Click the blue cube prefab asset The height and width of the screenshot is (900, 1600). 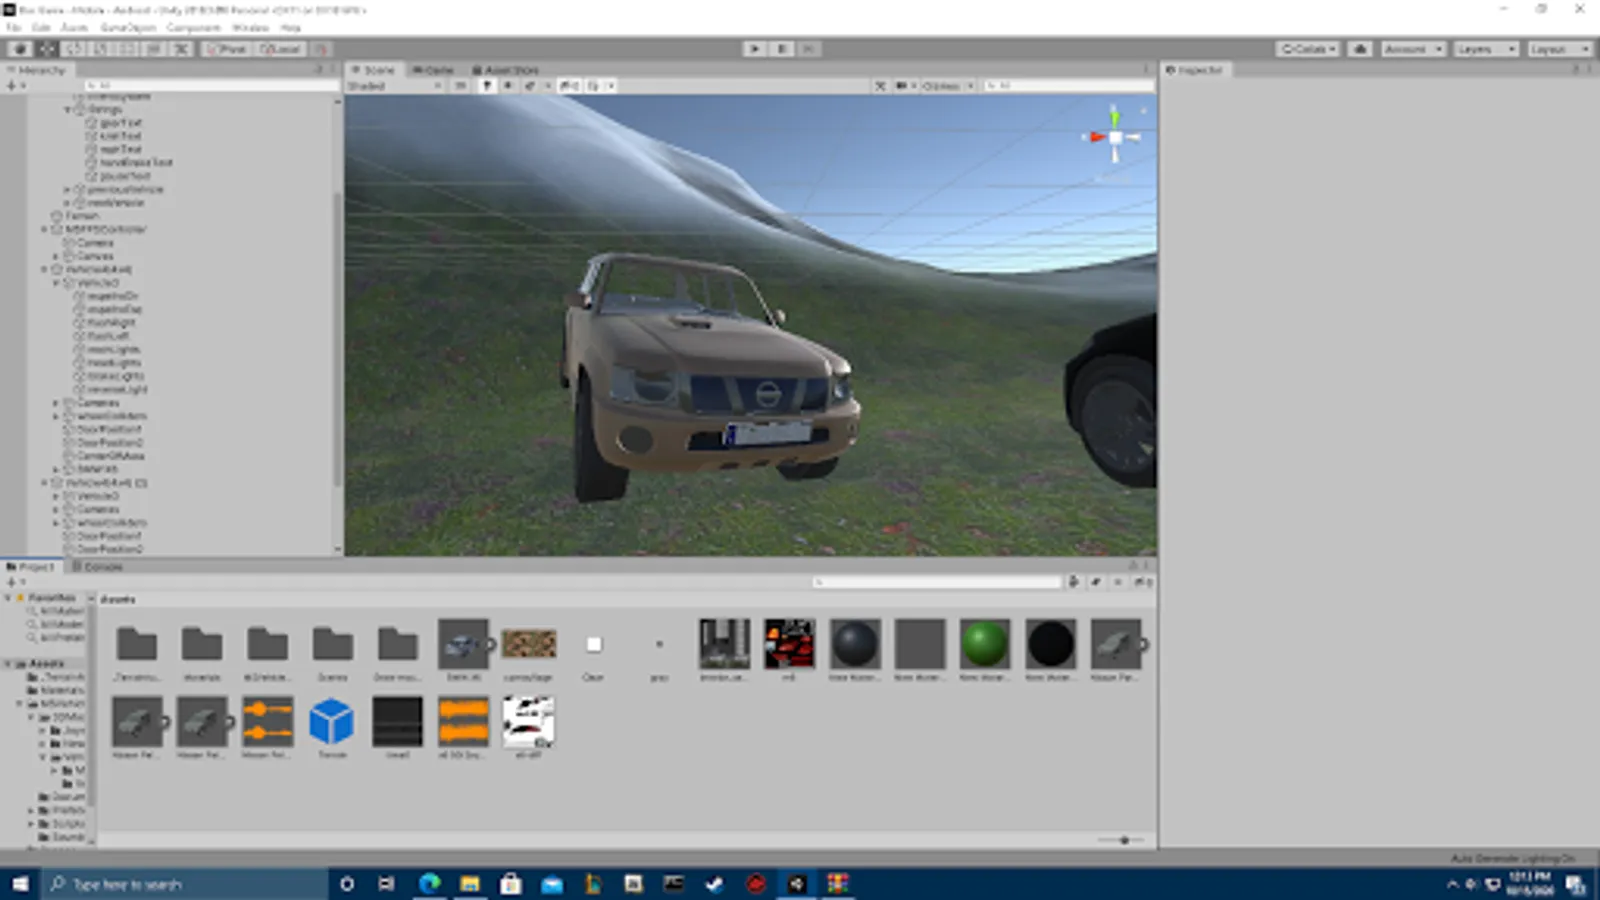(x=331, y=722)
